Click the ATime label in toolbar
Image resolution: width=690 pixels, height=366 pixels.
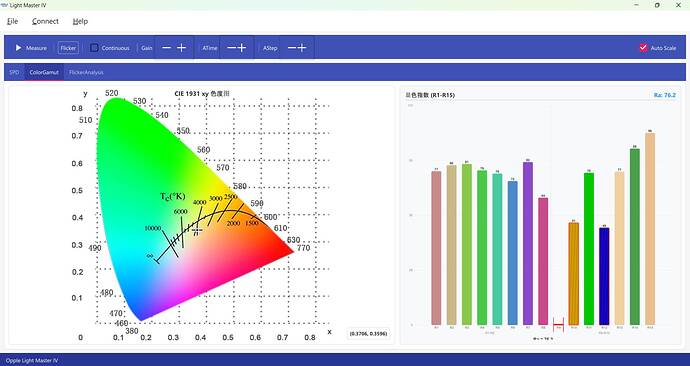[x=210, y=48]
